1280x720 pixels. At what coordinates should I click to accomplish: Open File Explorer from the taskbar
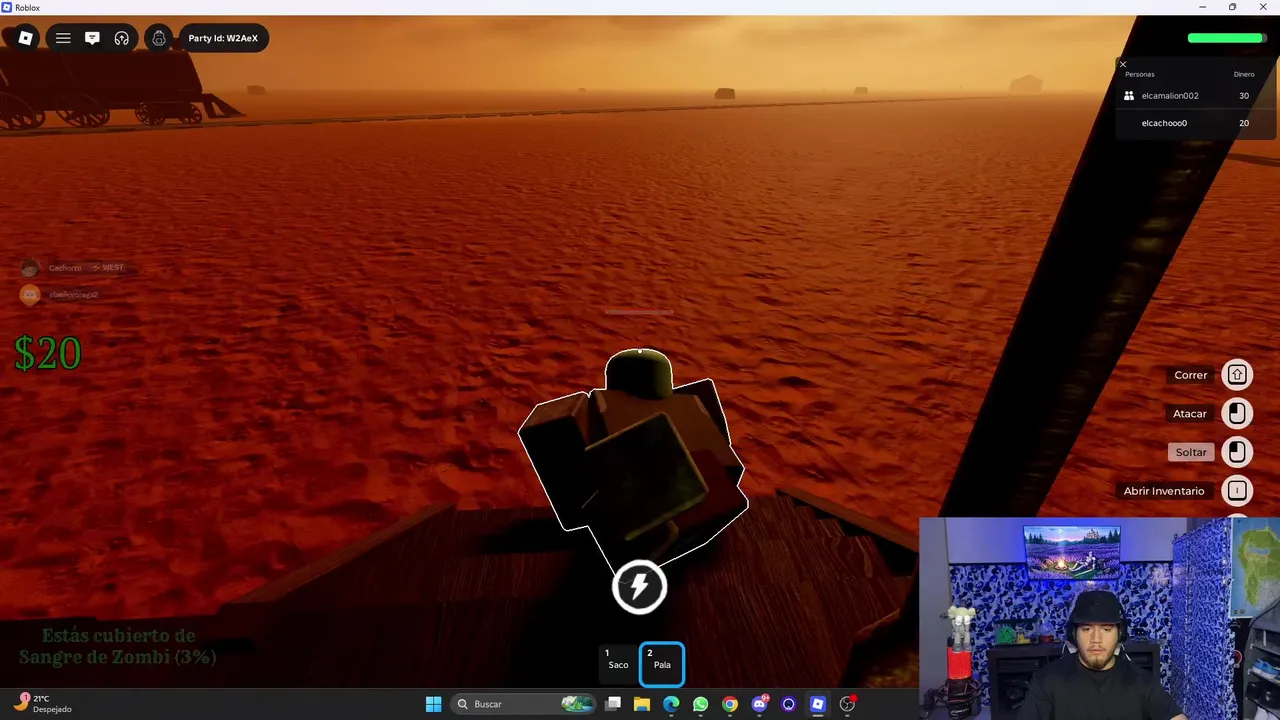(642, 704)
